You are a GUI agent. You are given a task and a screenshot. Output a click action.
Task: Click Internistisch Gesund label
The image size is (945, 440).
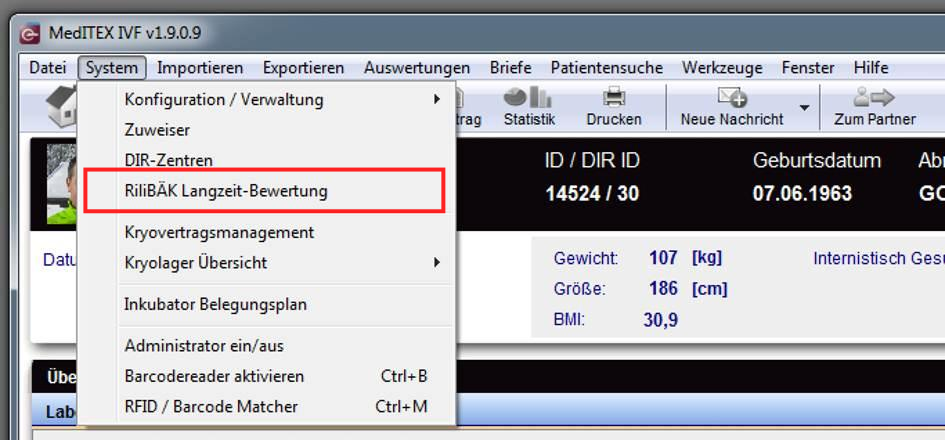click(879, 259)
